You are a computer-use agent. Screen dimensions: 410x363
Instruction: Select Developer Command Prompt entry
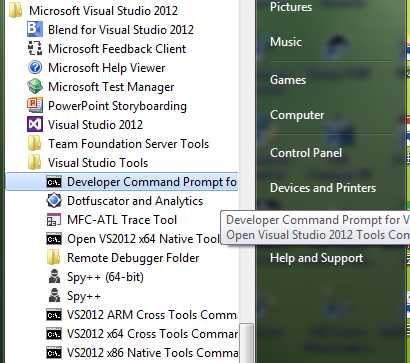(122, 182)
